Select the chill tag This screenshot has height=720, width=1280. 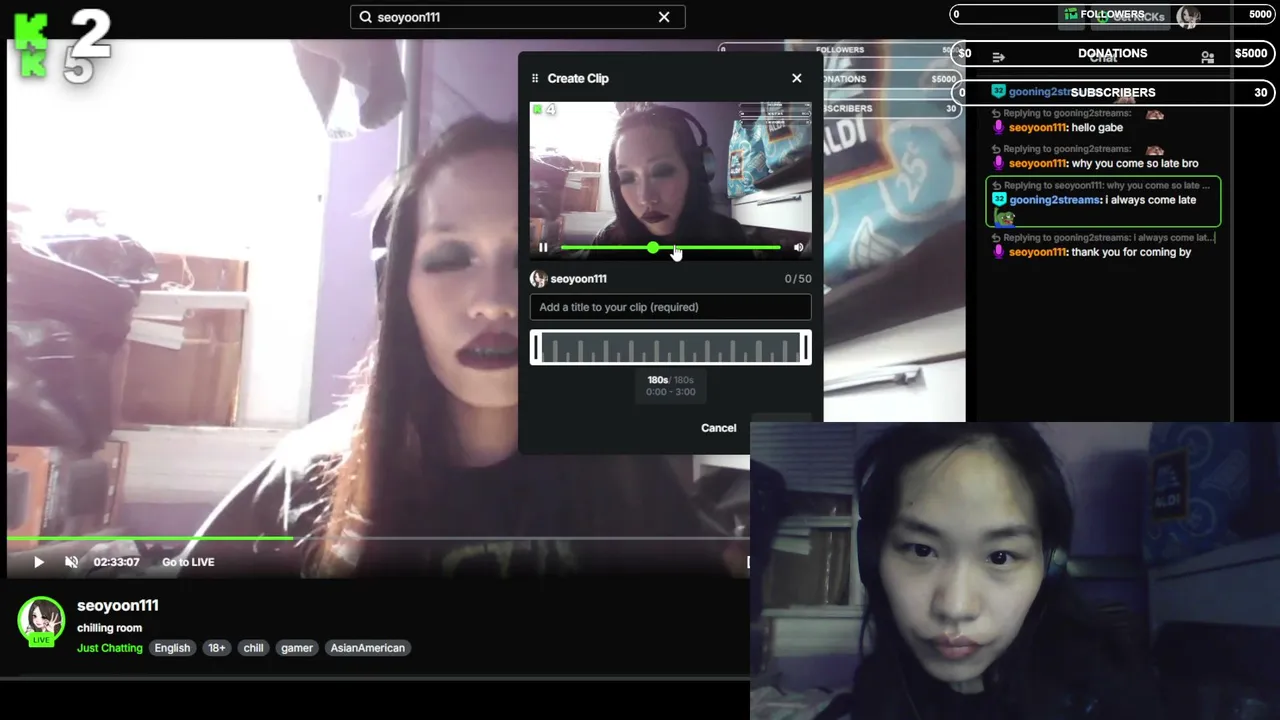point(254,648)
